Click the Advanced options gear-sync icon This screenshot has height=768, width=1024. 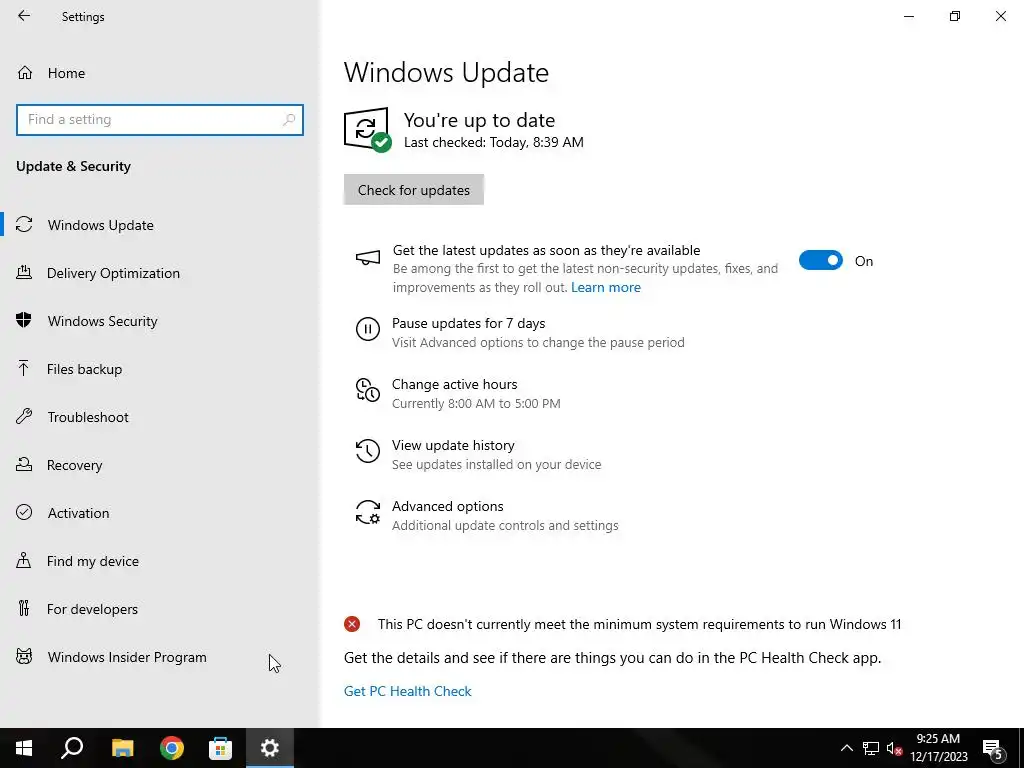point(368,512)
